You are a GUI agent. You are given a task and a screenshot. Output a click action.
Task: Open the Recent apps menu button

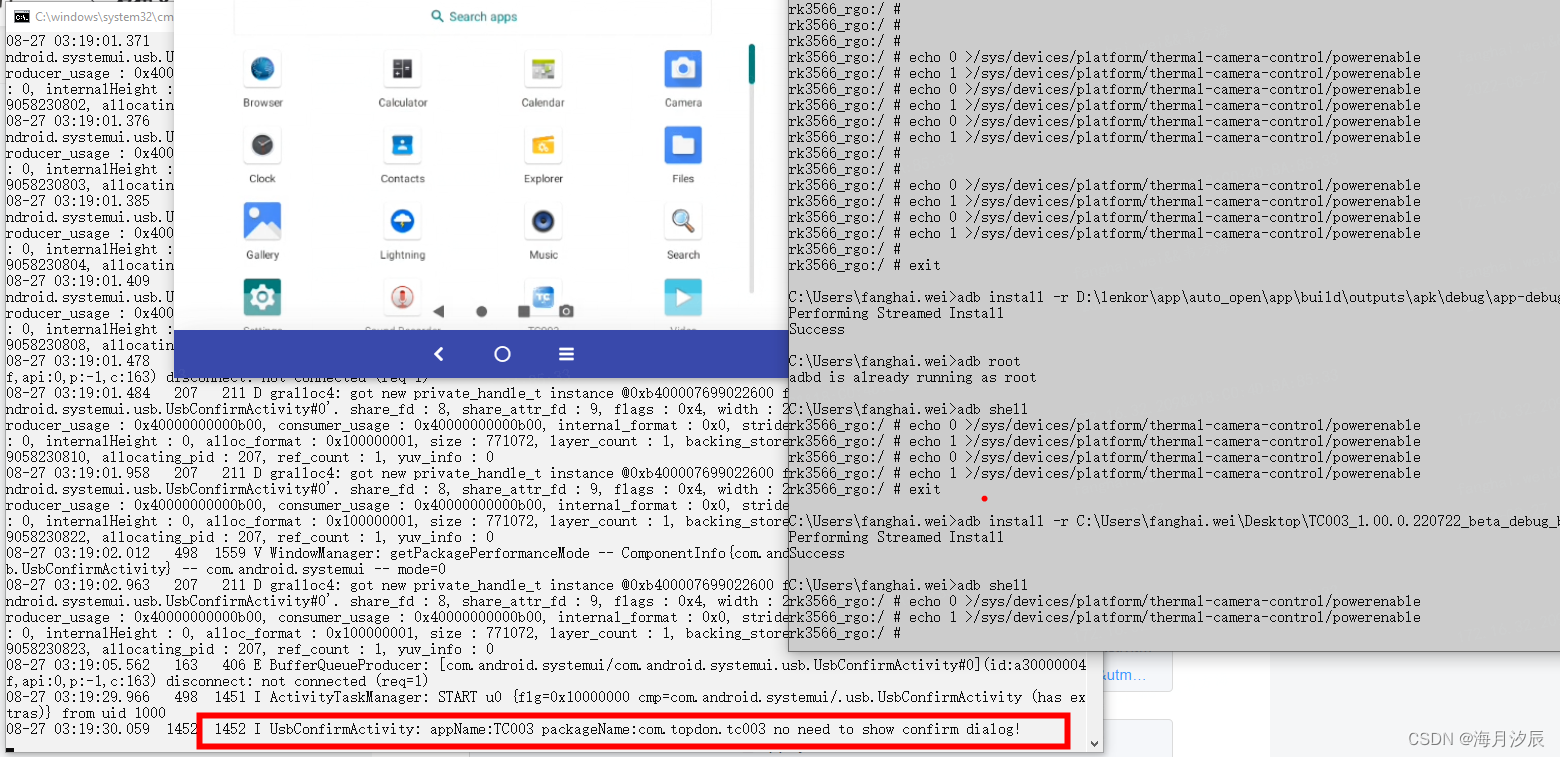[566, 353]
